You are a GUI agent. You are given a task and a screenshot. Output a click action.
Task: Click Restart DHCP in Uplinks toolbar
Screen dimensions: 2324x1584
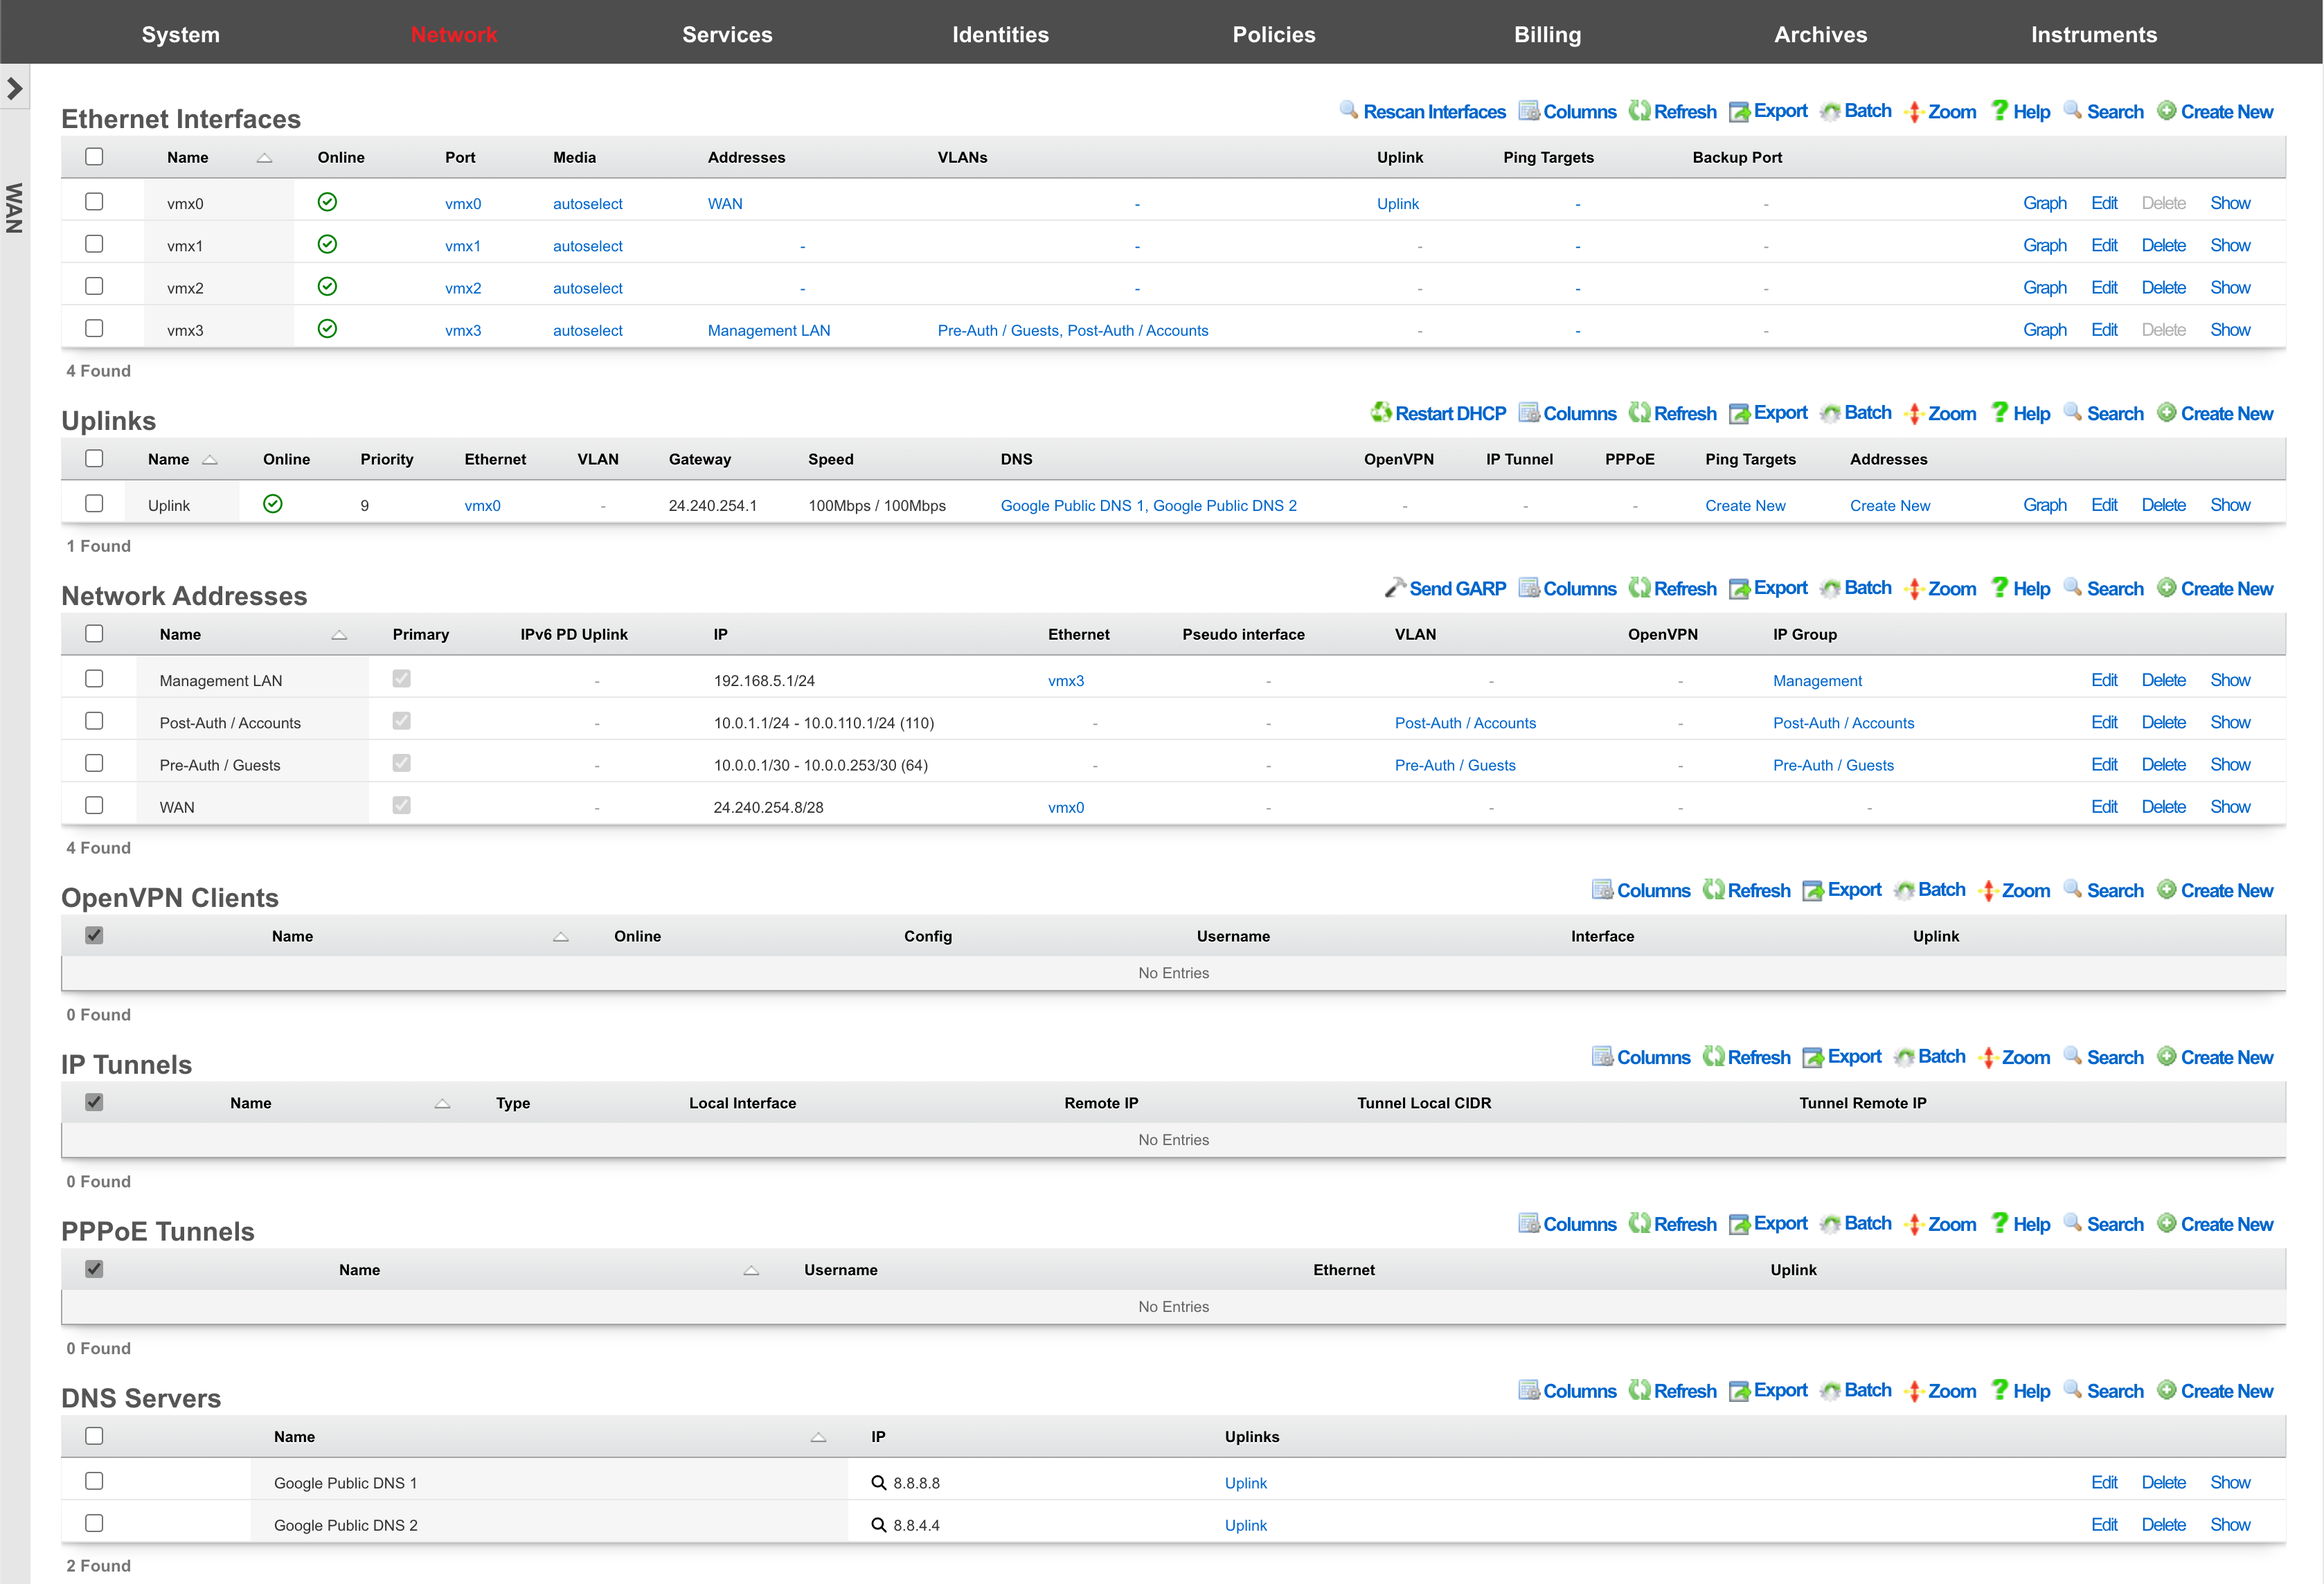[1438, 413]
